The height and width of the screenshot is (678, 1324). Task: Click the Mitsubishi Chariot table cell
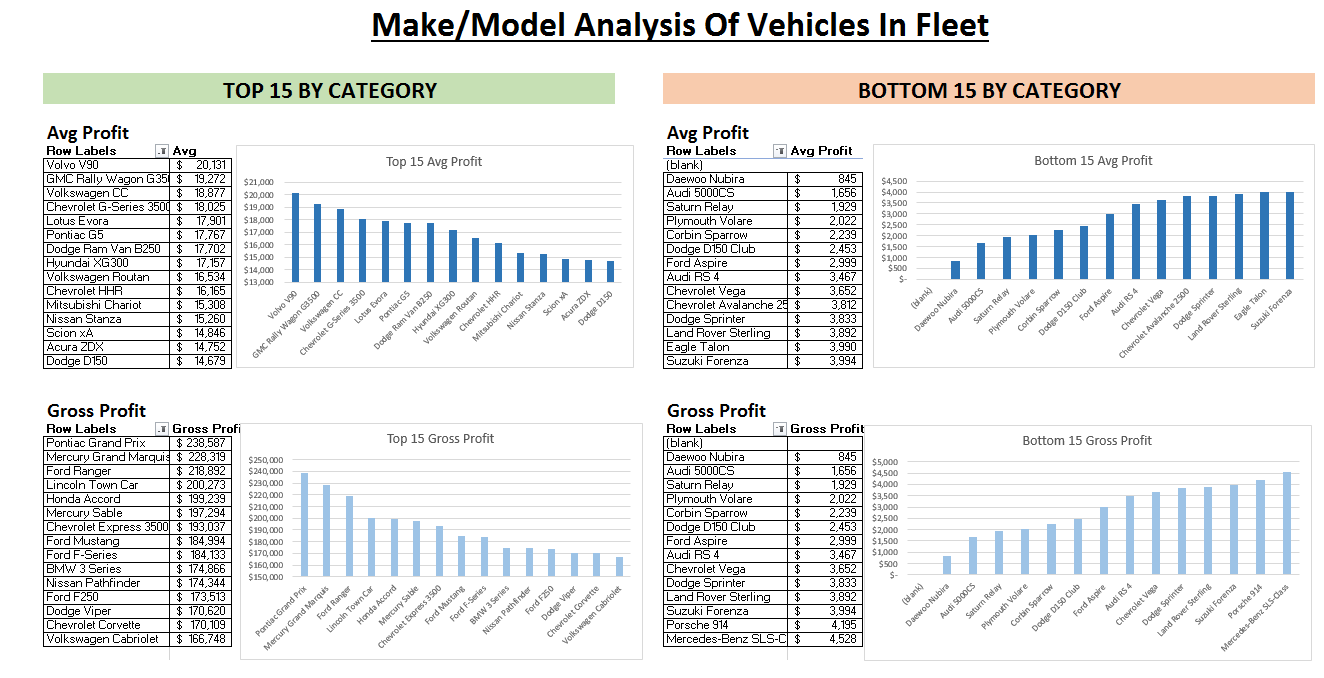pos(107,305)
